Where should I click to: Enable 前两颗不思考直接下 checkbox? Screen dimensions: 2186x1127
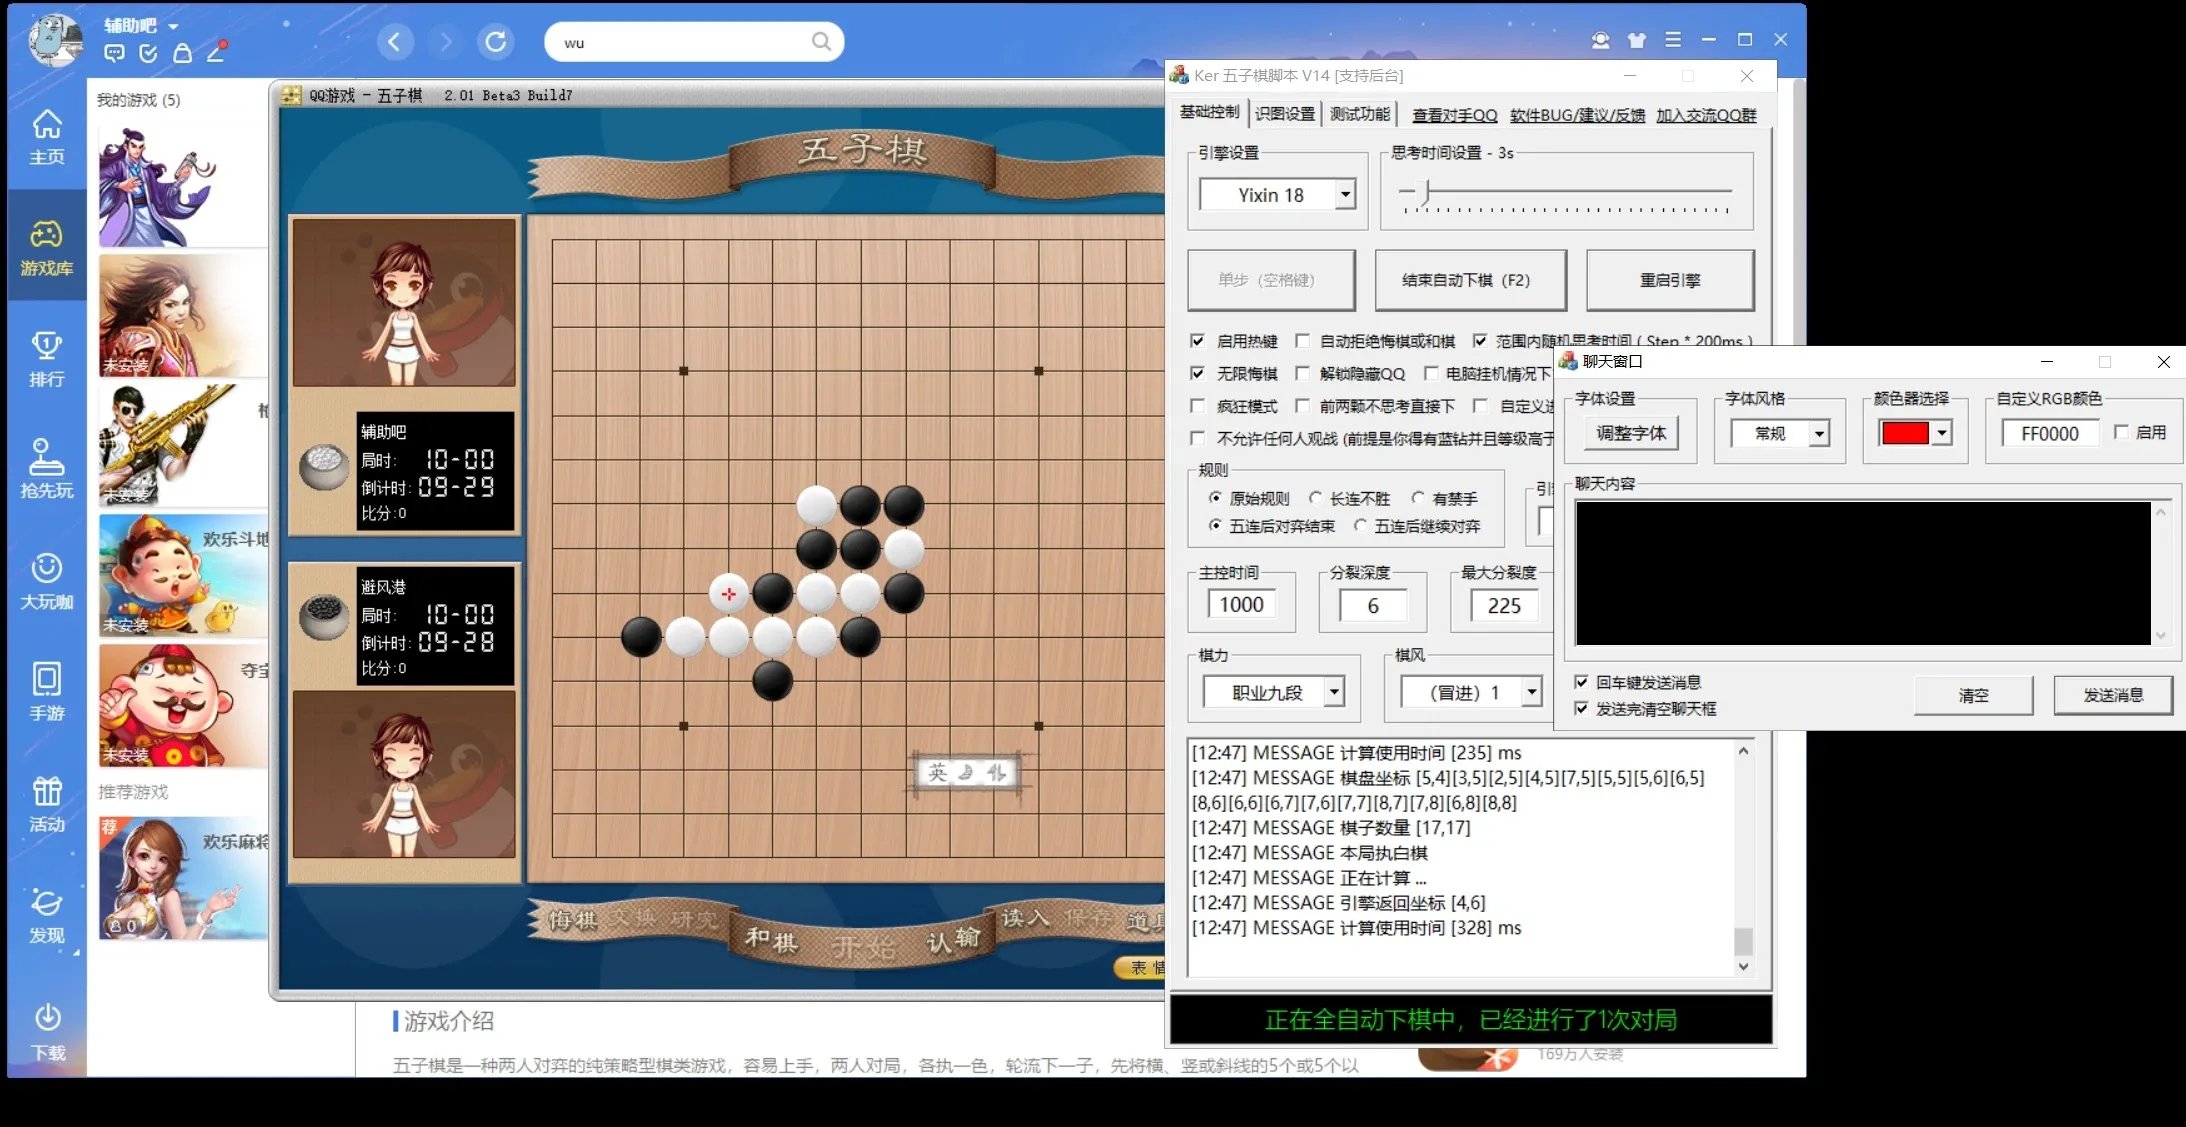point(1302,406)
